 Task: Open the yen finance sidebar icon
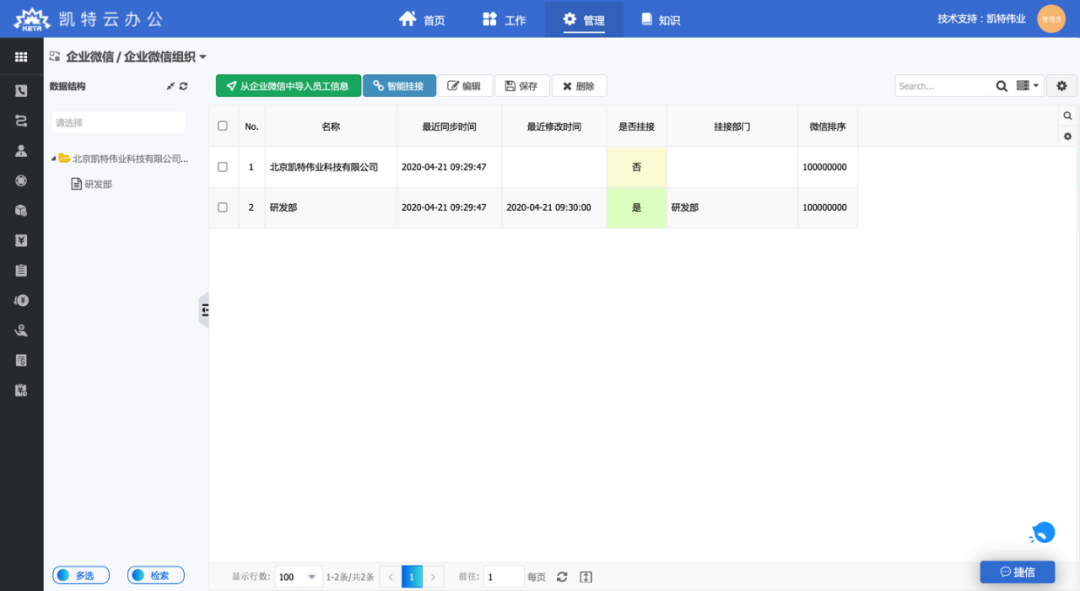pyautogui.click(x=21, y=240)
